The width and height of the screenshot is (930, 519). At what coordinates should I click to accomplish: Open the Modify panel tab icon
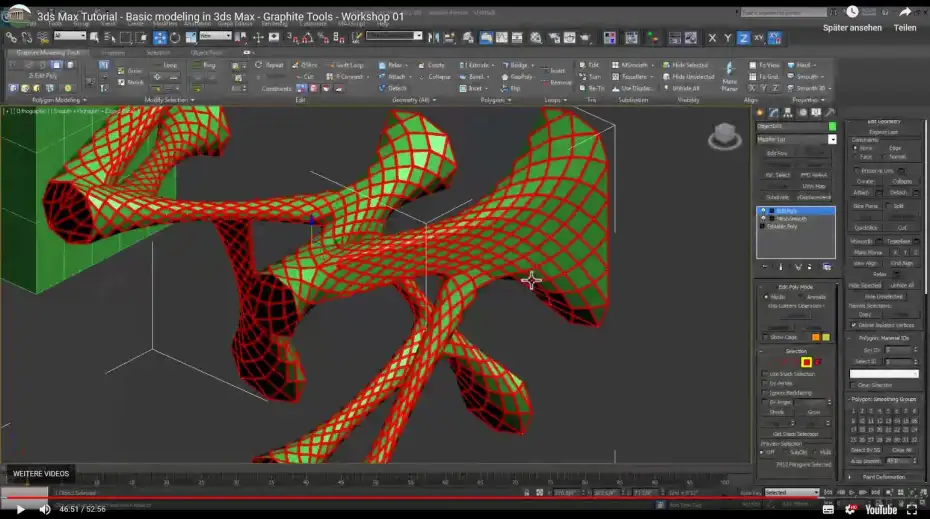(x=773, y=112)
